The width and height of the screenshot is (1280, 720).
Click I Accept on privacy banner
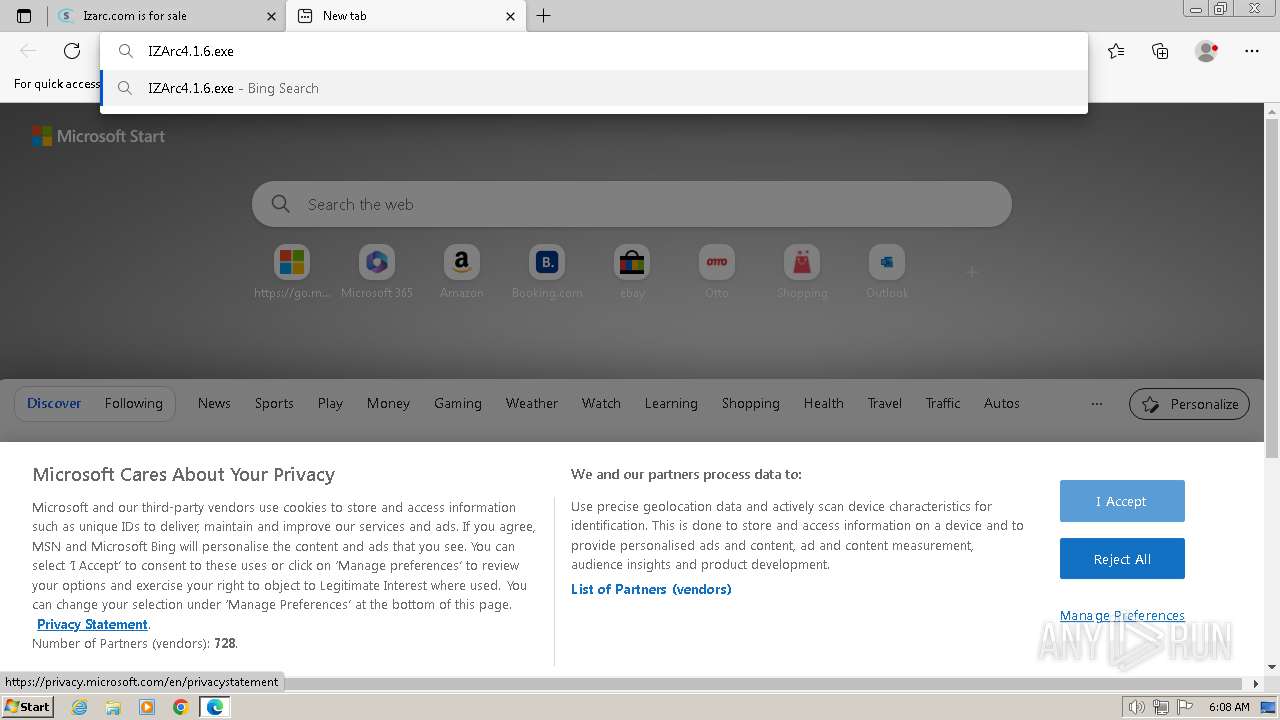pyautogui.click(x=1122, y=501)
